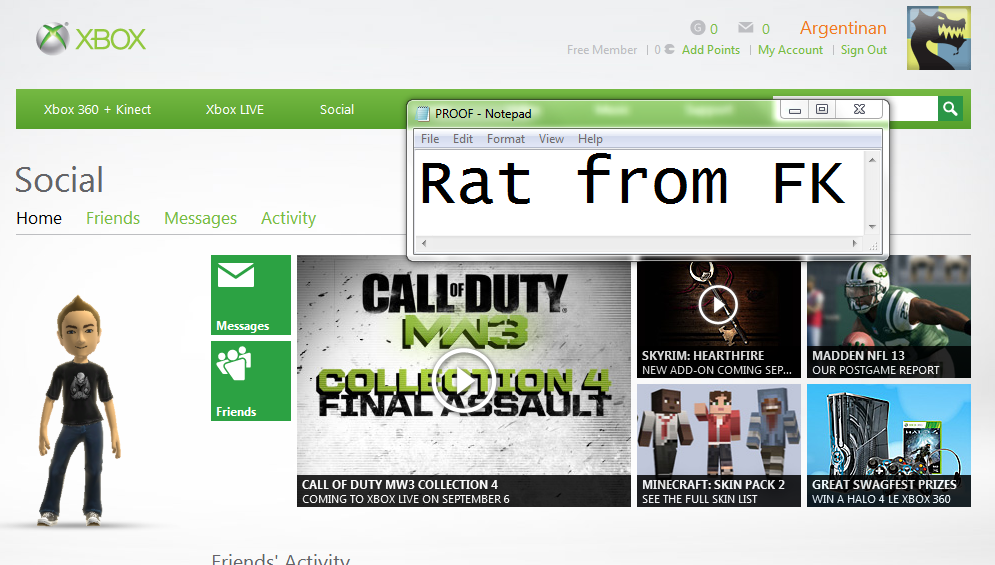This screenshot has height=565, width=995.
Task: Switch to the Activity tab
Action: click(288, 218)
